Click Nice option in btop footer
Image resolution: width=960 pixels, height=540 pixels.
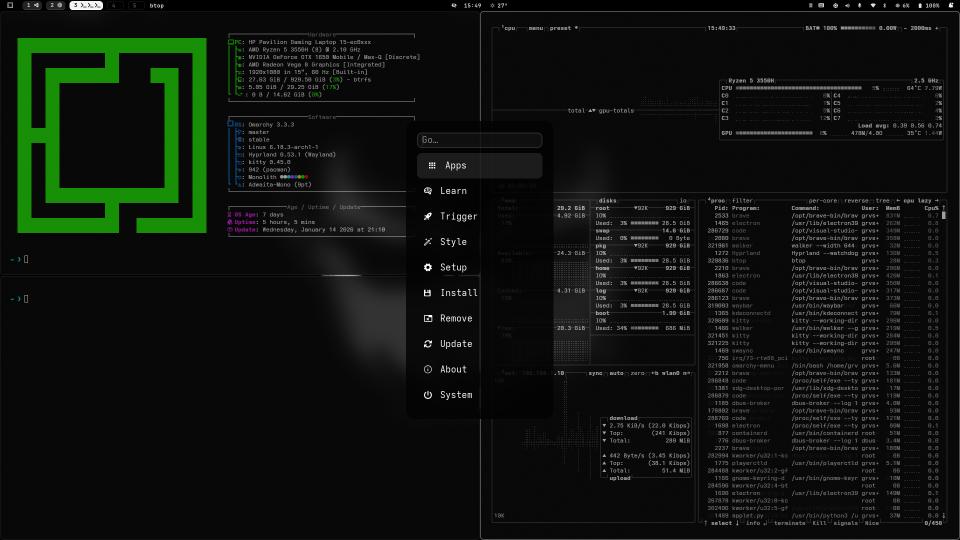click(871, 523)
